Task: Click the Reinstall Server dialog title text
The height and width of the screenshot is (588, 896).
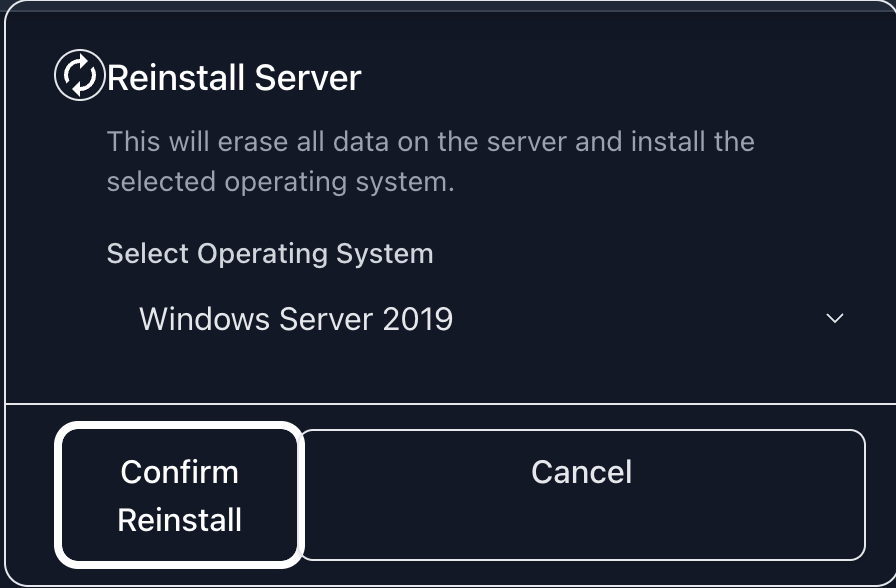Action: click(x=234, y=77)
